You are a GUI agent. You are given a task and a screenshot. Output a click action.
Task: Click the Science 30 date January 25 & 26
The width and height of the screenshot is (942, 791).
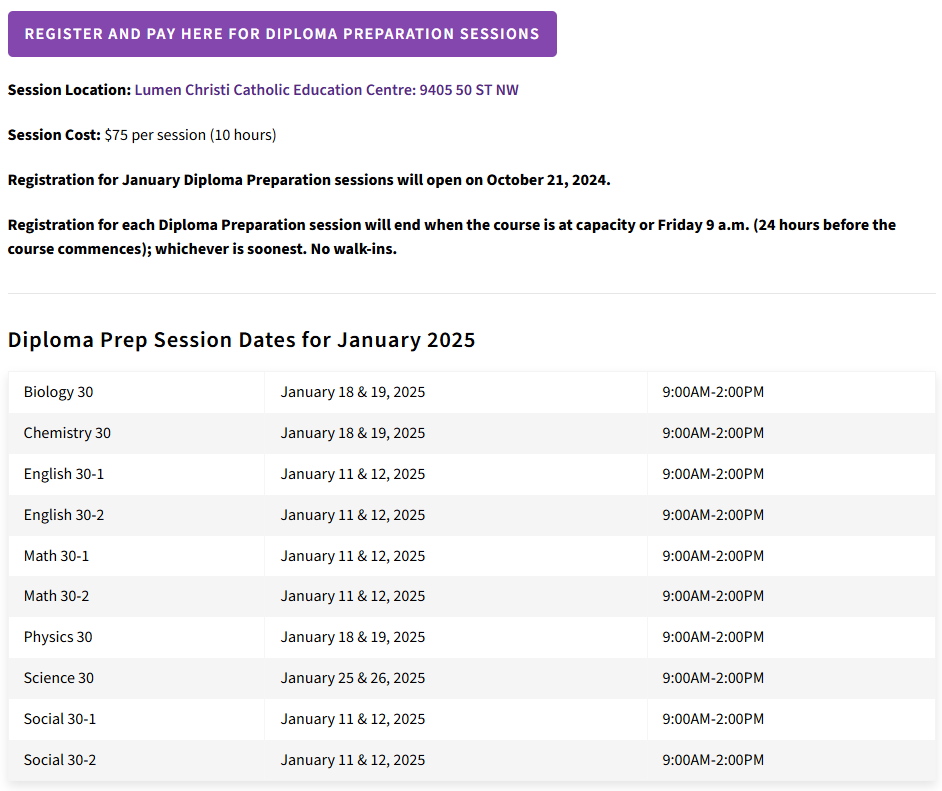coord(353,678)
